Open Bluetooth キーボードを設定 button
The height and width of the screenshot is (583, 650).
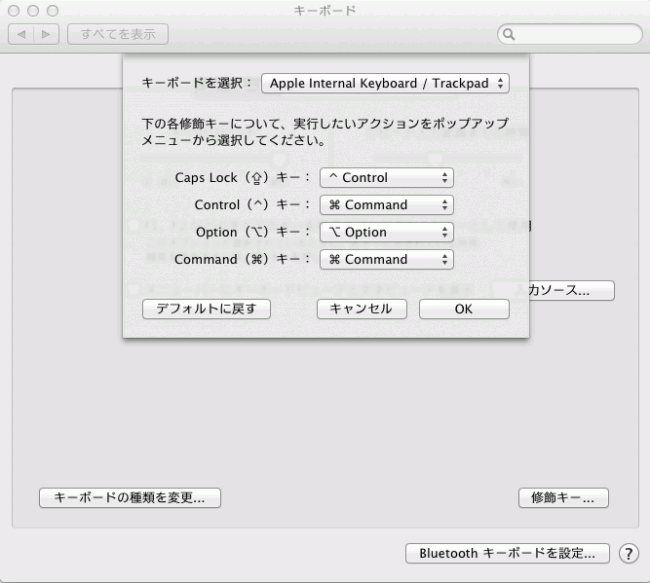tap(507, 554)
